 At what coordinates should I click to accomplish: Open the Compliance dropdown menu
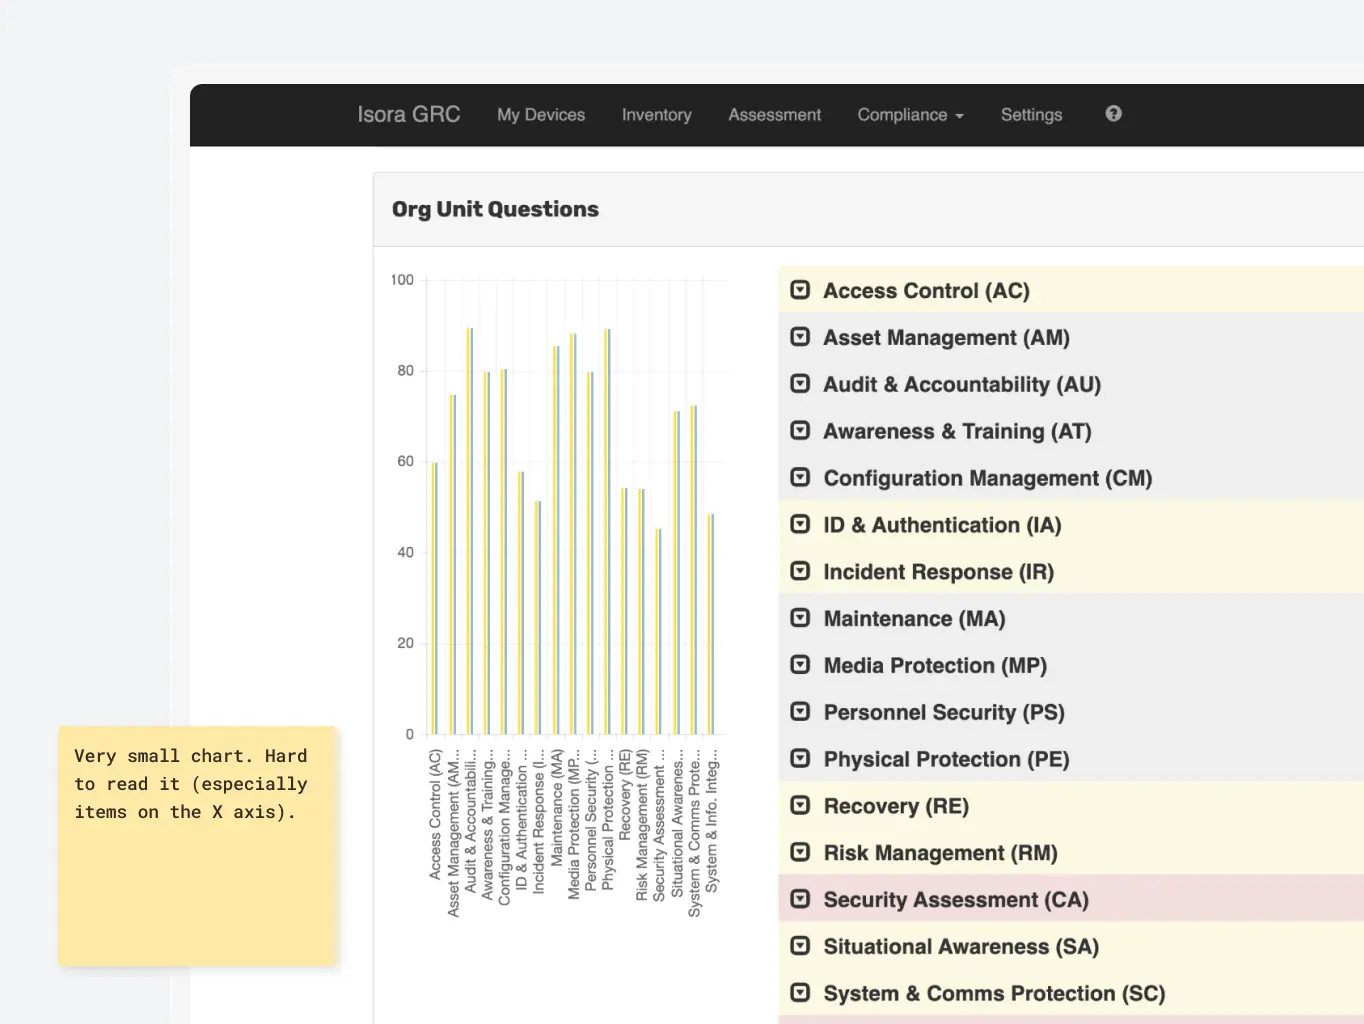click(909, 114)
